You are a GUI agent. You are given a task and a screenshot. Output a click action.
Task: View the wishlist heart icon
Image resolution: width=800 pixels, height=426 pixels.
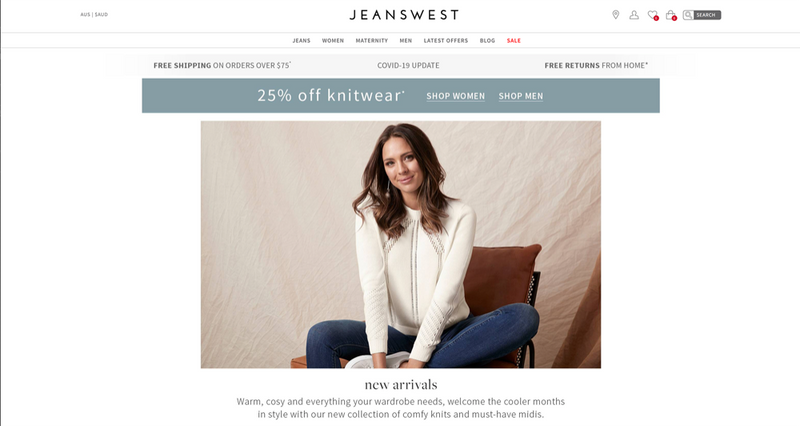coord(653,15)
